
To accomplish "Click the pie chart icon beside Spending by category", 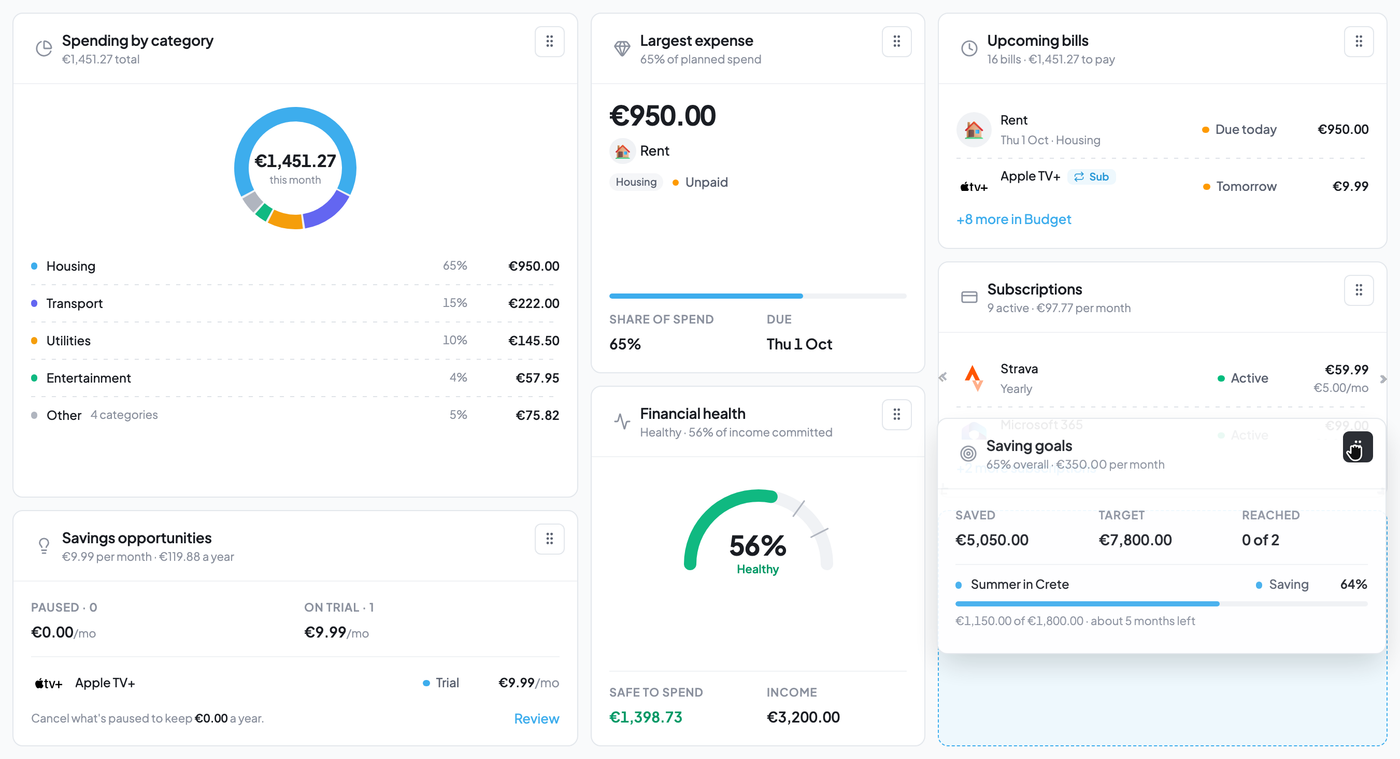I will (43, 49).
